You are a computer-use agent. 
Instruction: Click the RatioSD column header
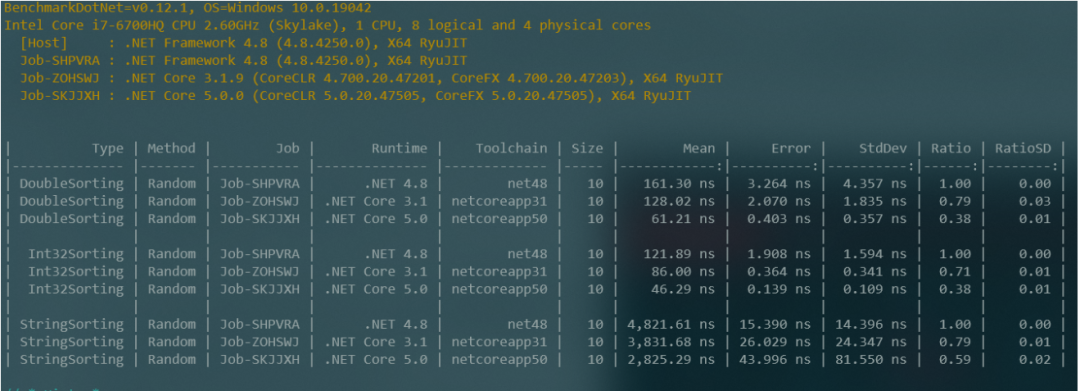[x=1023, y=148]
